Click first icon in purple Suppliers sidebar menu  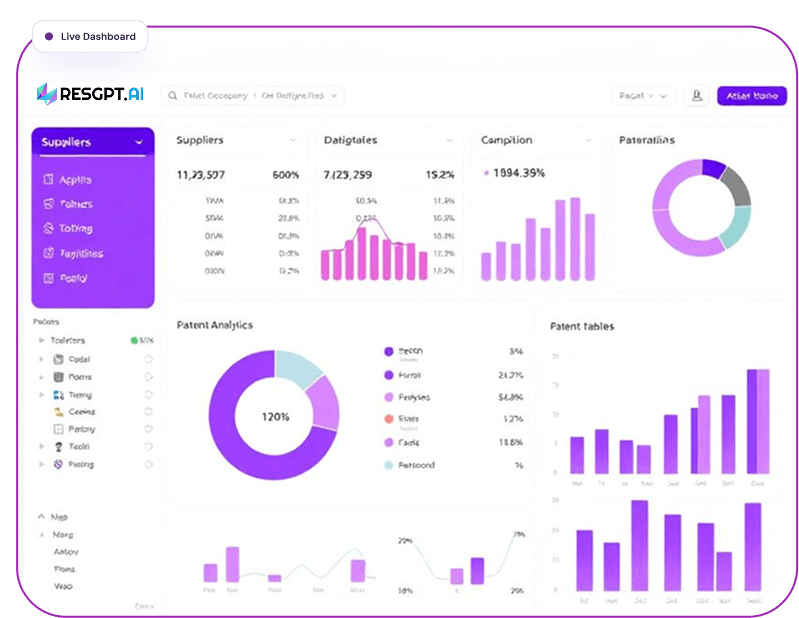47,180
